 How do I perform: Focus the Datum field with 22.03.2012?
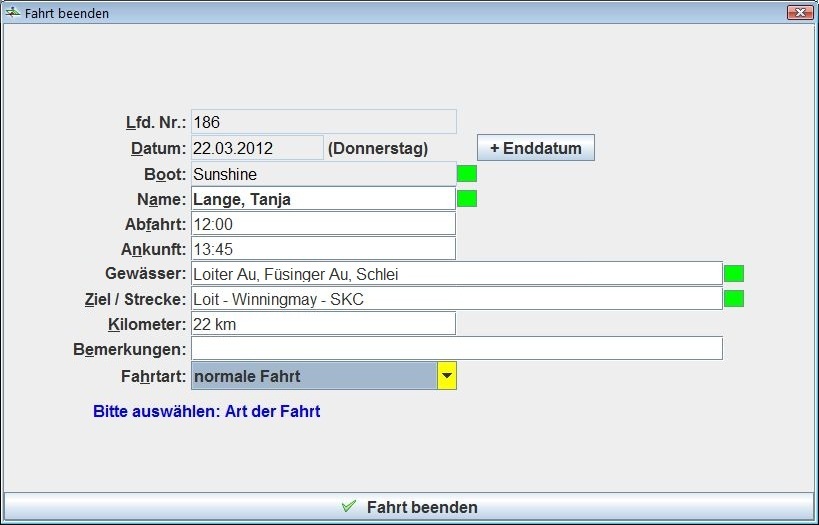click(x=257, y=148)
